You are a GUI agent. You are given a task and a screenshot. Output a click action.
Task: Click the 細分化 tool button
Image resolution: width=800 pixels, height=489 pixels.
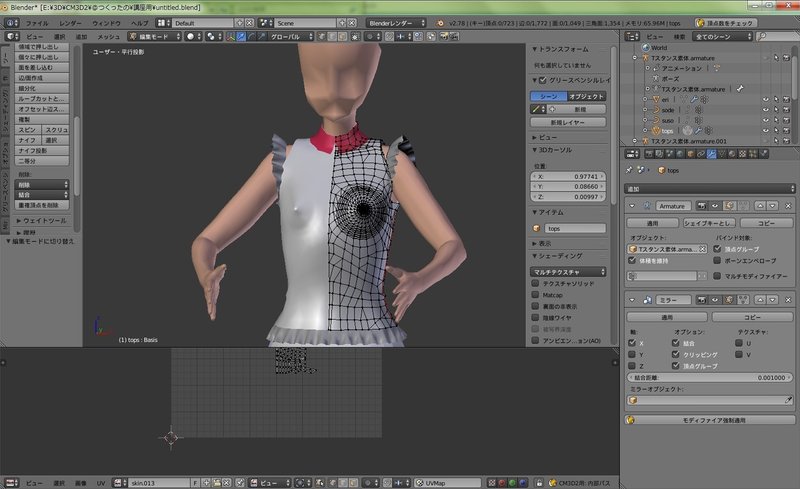point(42,88)
